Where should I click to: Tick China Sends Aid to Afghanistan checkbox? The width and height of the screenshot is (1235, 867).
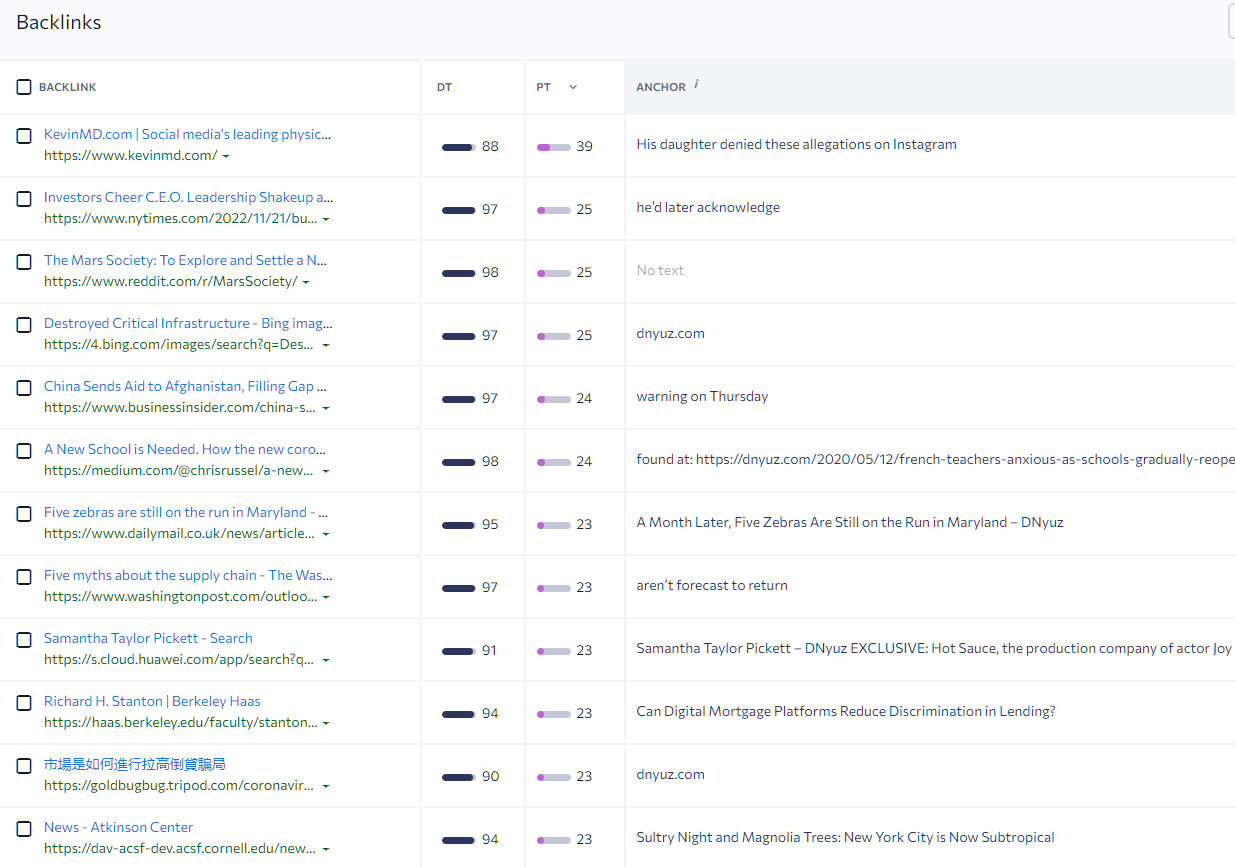(x=24, y=388)
